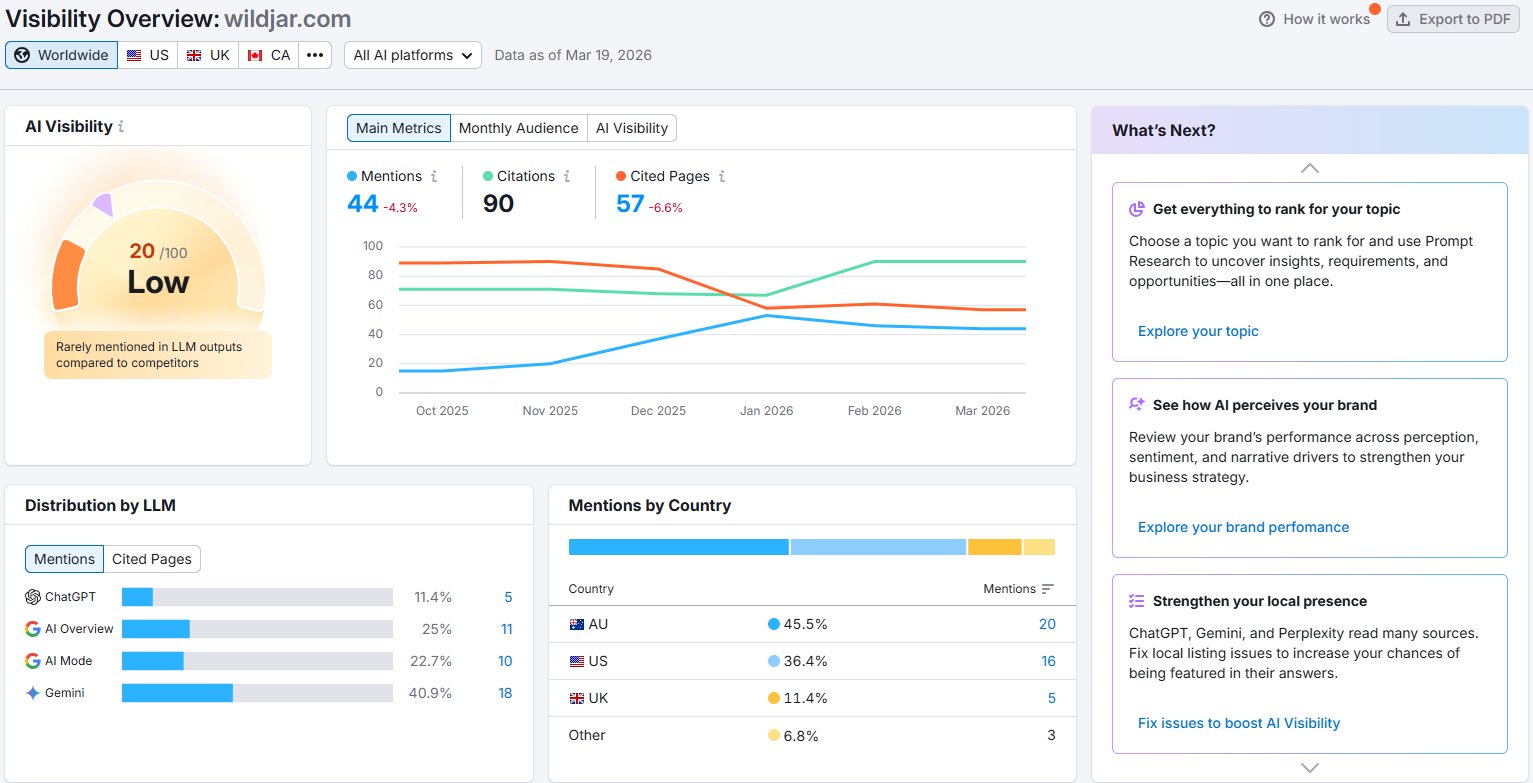Click the Data as of Mar 19, 2026 text
Image resolution: width=1533 pixels, height=783 pixels.
coord(573,55)
